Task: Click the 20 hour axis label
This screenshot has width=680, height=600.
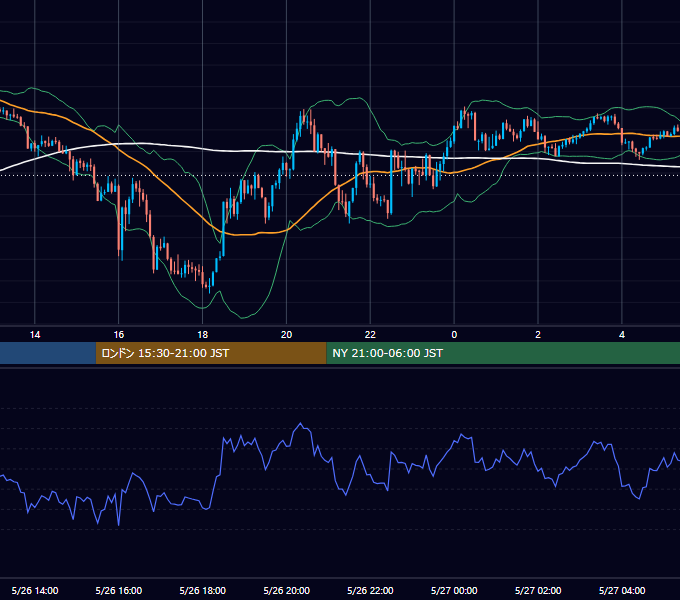Action: pos(286,335)
